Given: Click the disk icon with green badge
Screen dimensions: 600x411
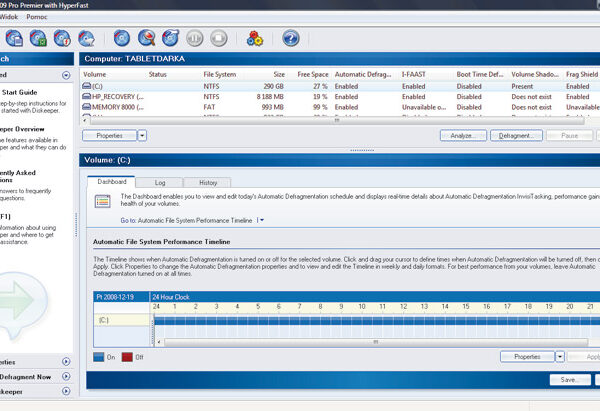Looking at the screenshot, I should tap(37, 39).
